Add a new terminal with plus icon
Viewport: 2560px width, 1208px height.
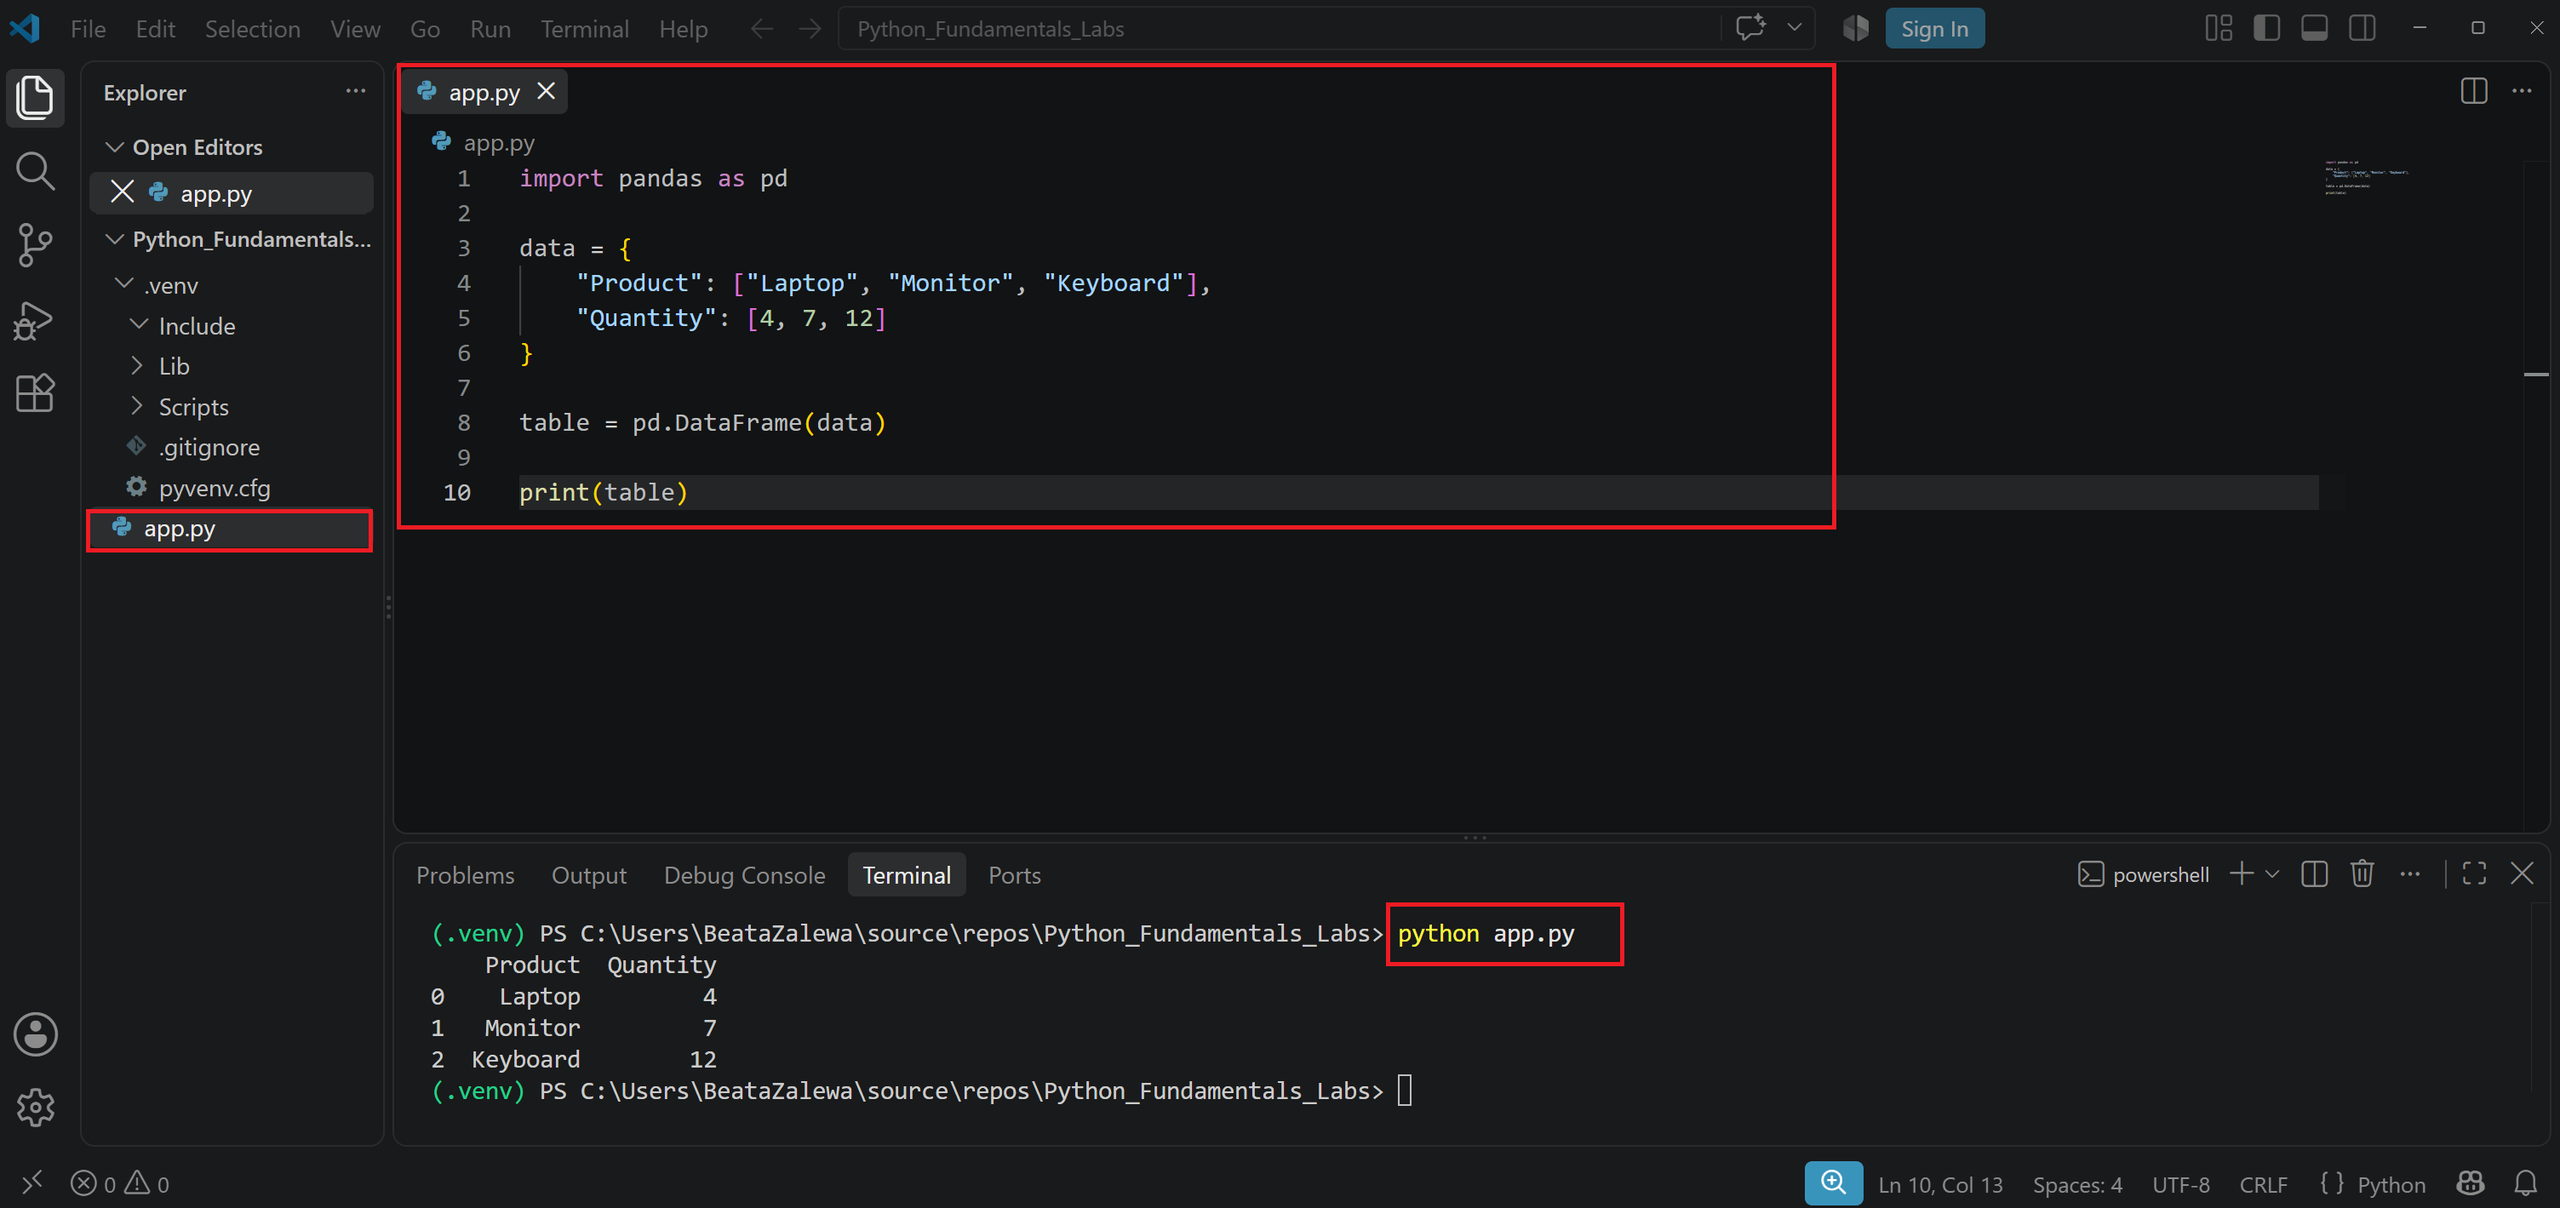click(2242, 874)
